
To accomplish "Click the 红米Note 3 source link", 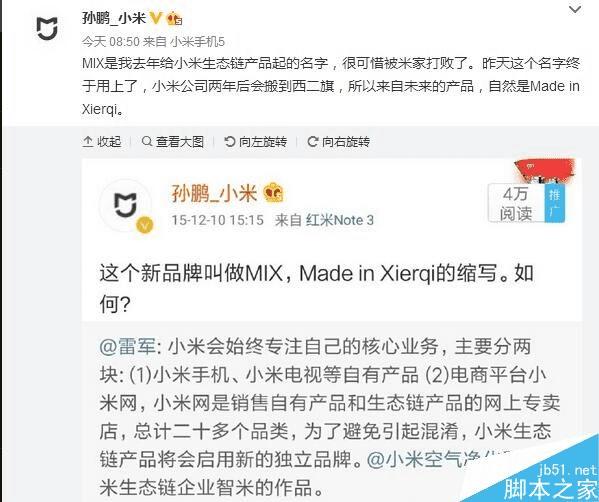I will (340, 220).
